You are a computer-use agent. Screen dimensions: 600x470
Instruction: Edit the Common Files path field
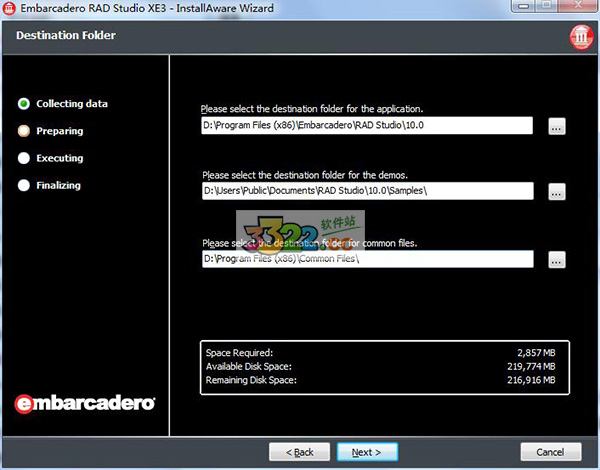point(368,259)
